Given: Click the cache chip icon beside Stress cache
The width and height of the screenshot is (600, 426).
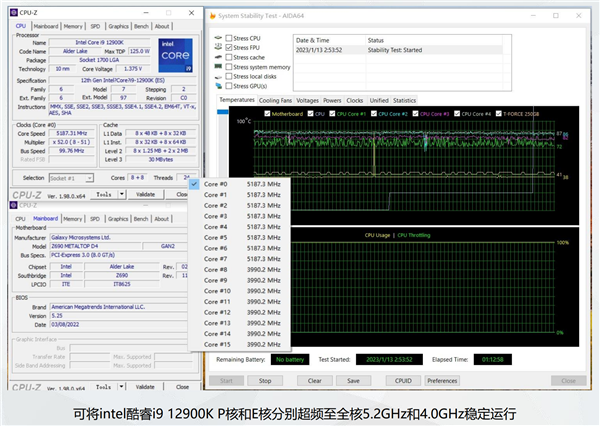Looking at the screenshot, I should click(219, 58).
